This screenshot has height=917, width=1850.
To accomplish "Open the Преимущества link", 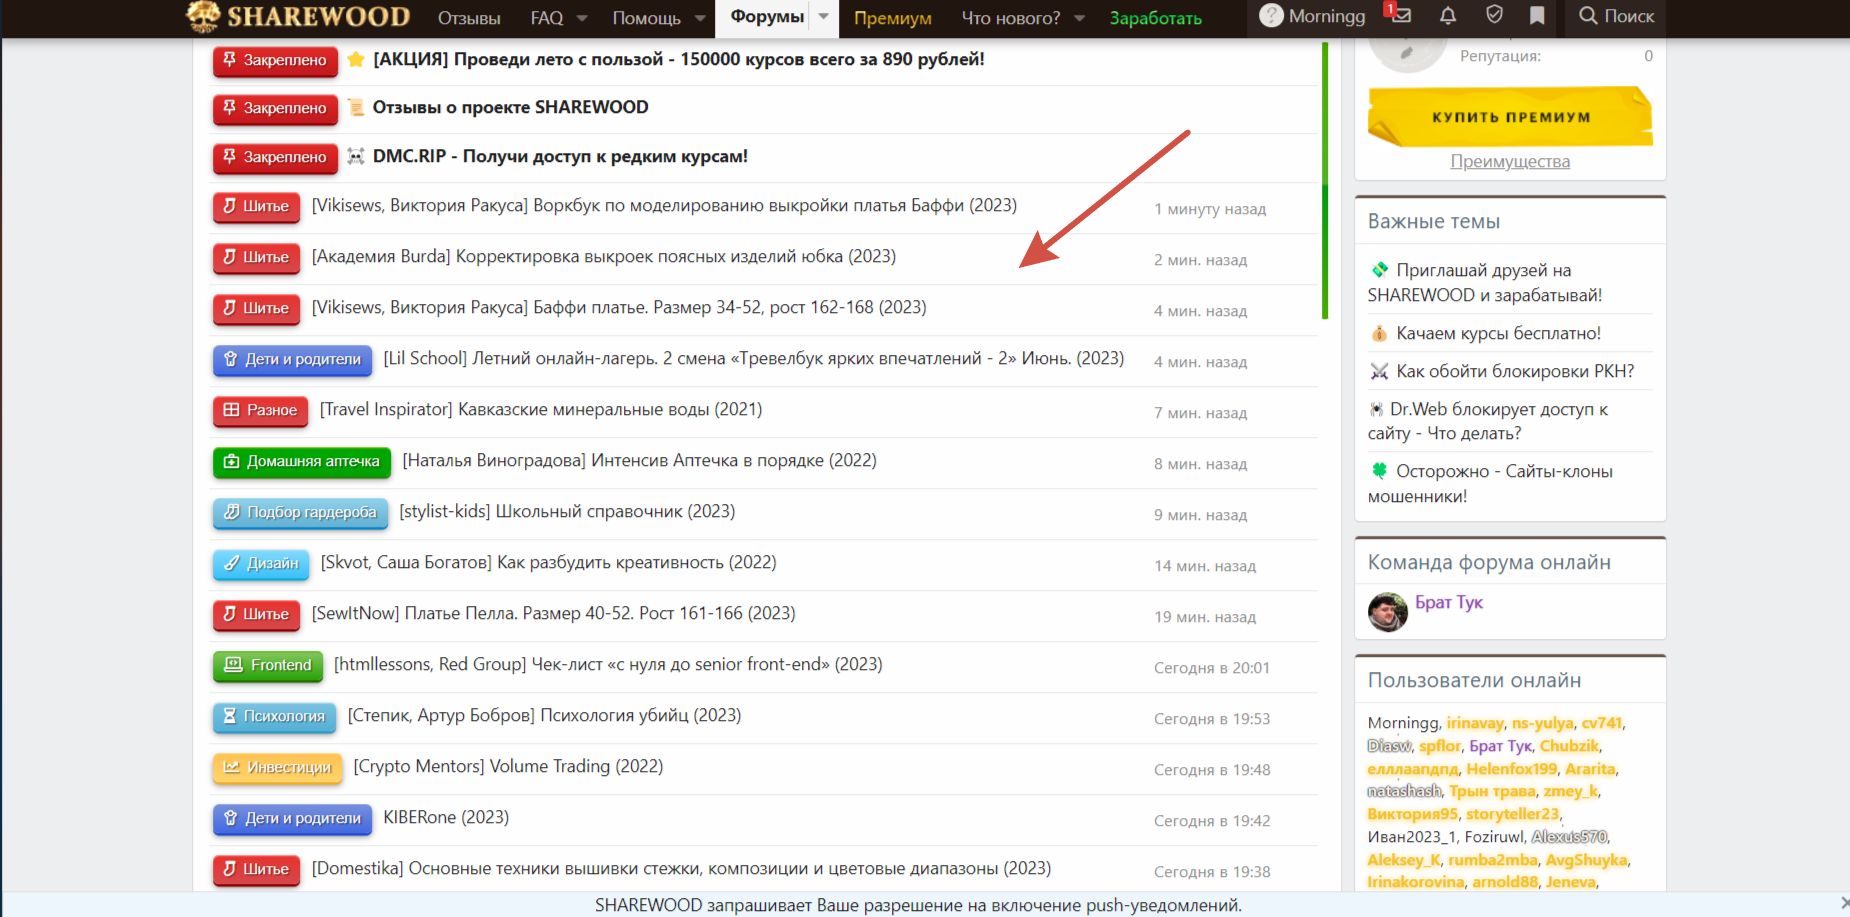I will pyautogui.click(x=1510, y=162).
